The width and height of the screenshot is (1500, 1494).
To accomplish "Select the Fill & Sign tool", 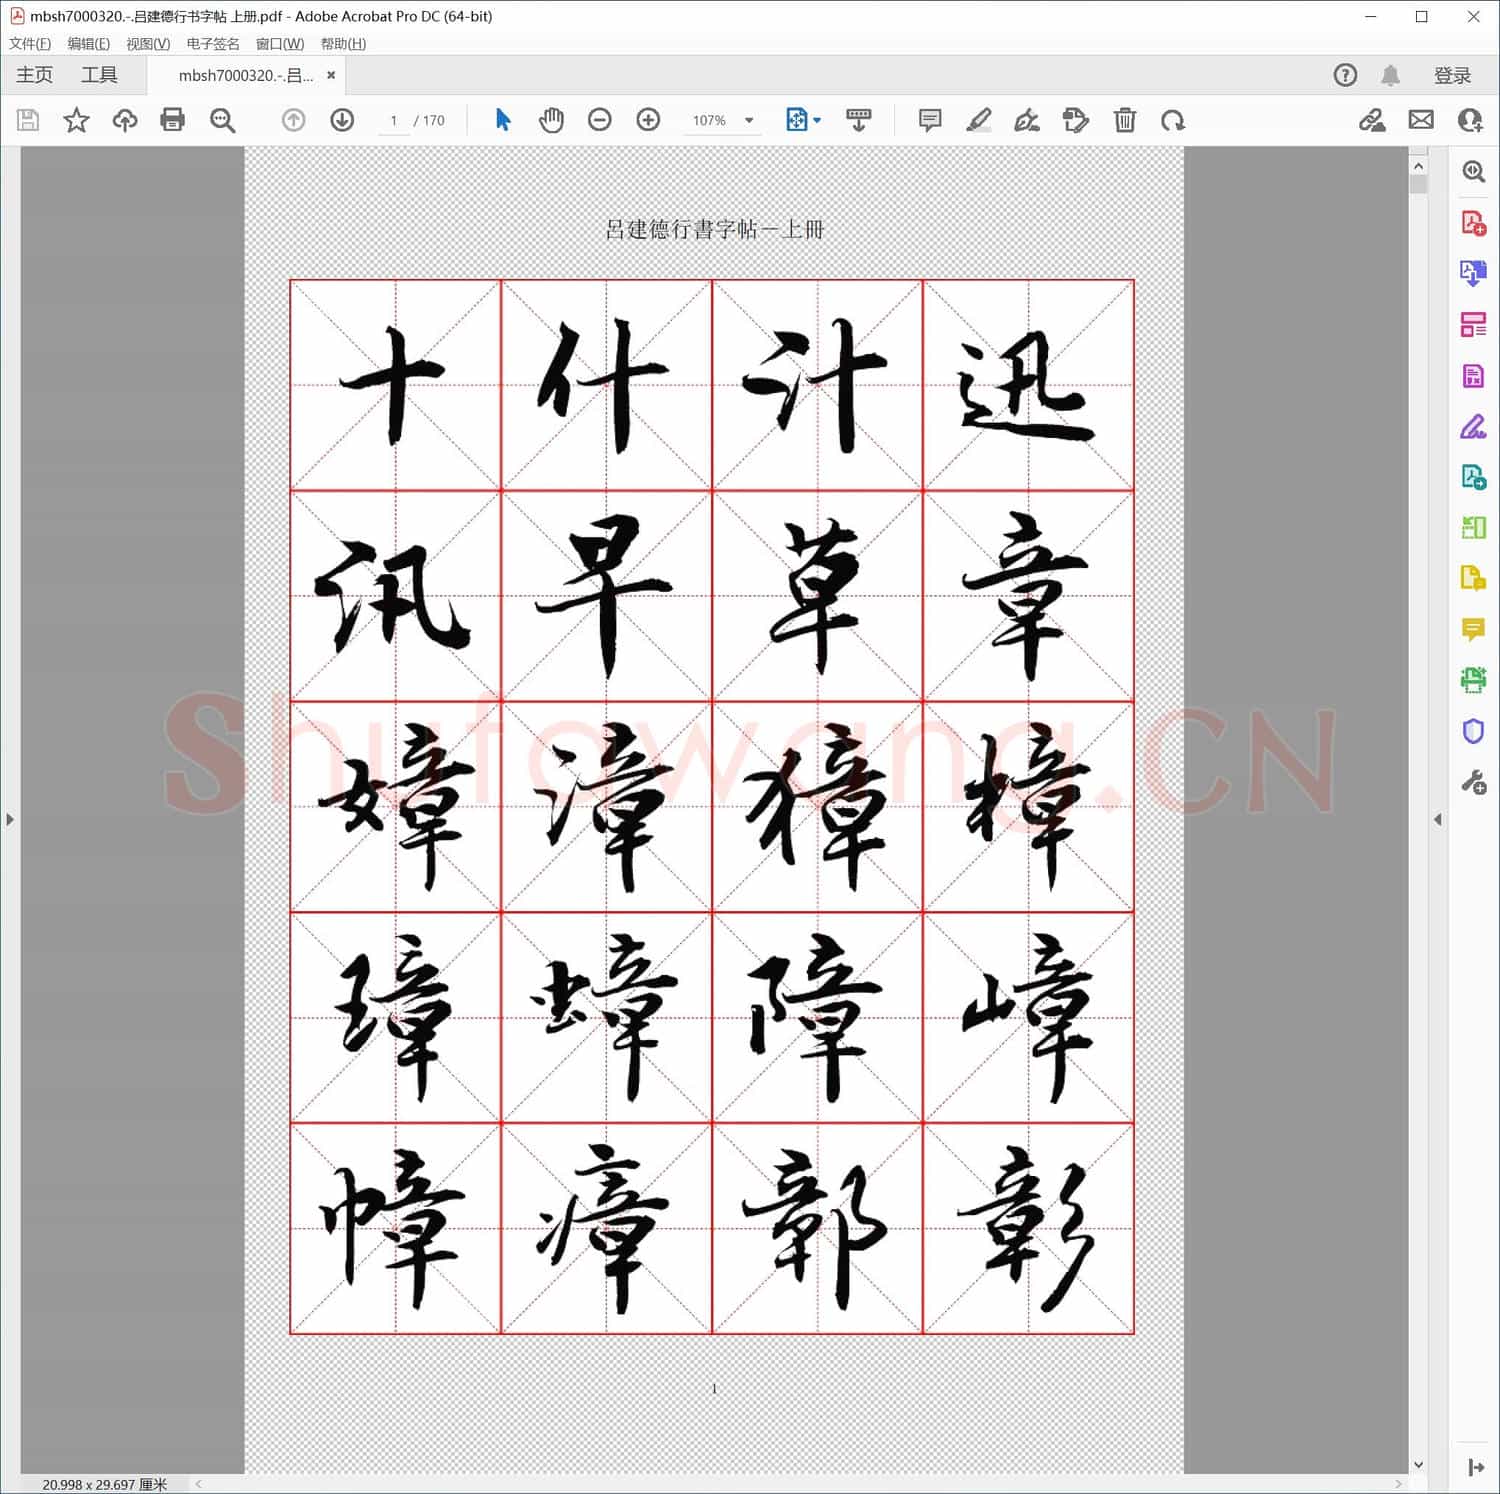I will pos(1473,427).
